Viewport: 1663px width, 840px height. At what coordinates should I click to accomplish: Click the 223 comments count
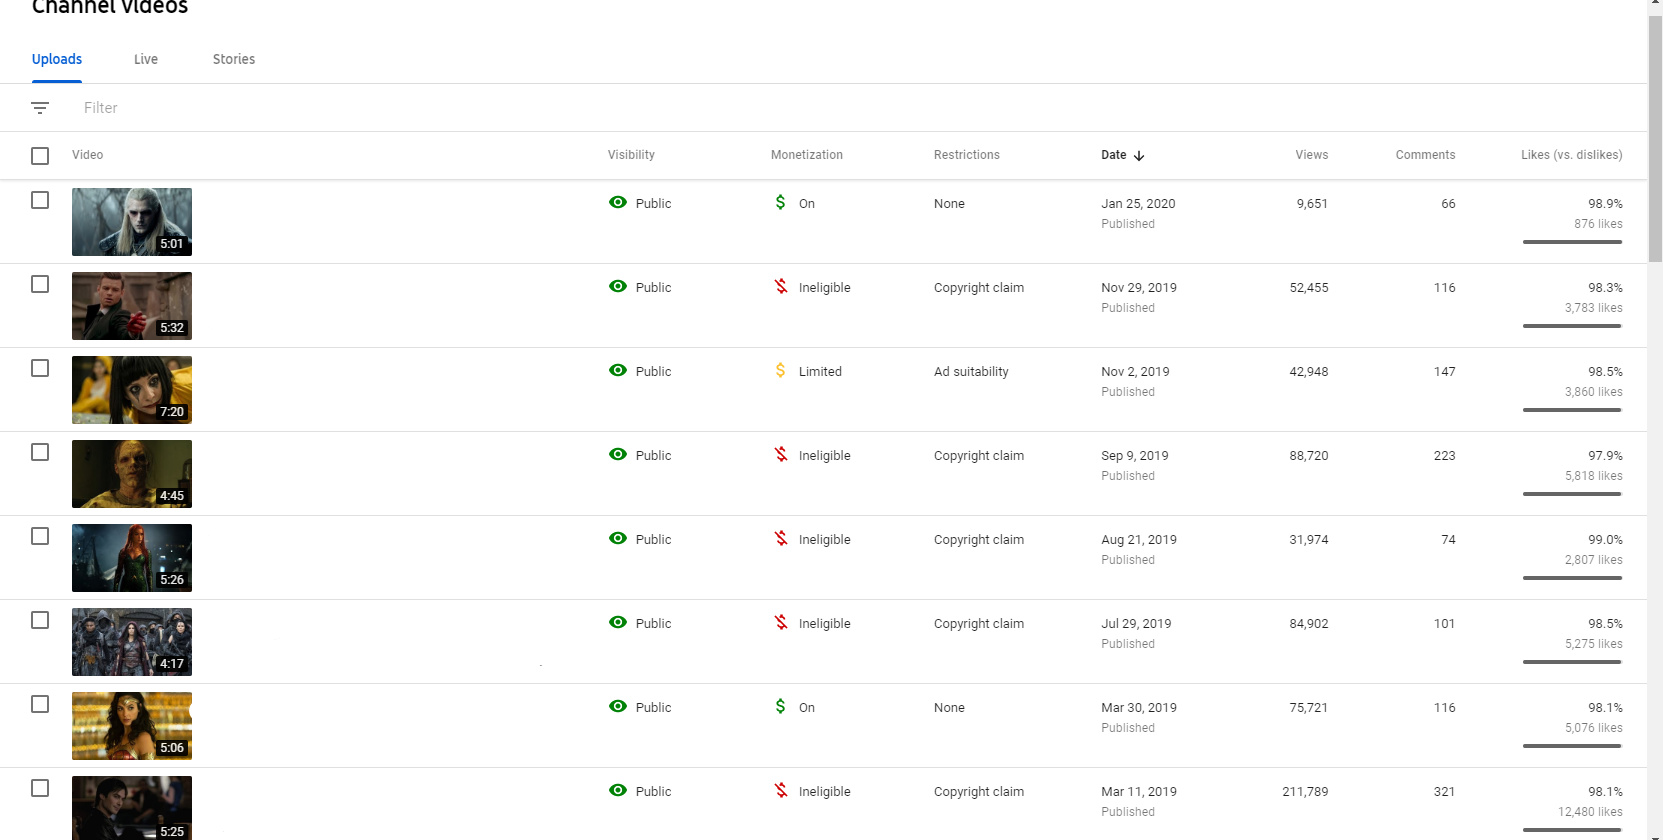(1444, 455)
